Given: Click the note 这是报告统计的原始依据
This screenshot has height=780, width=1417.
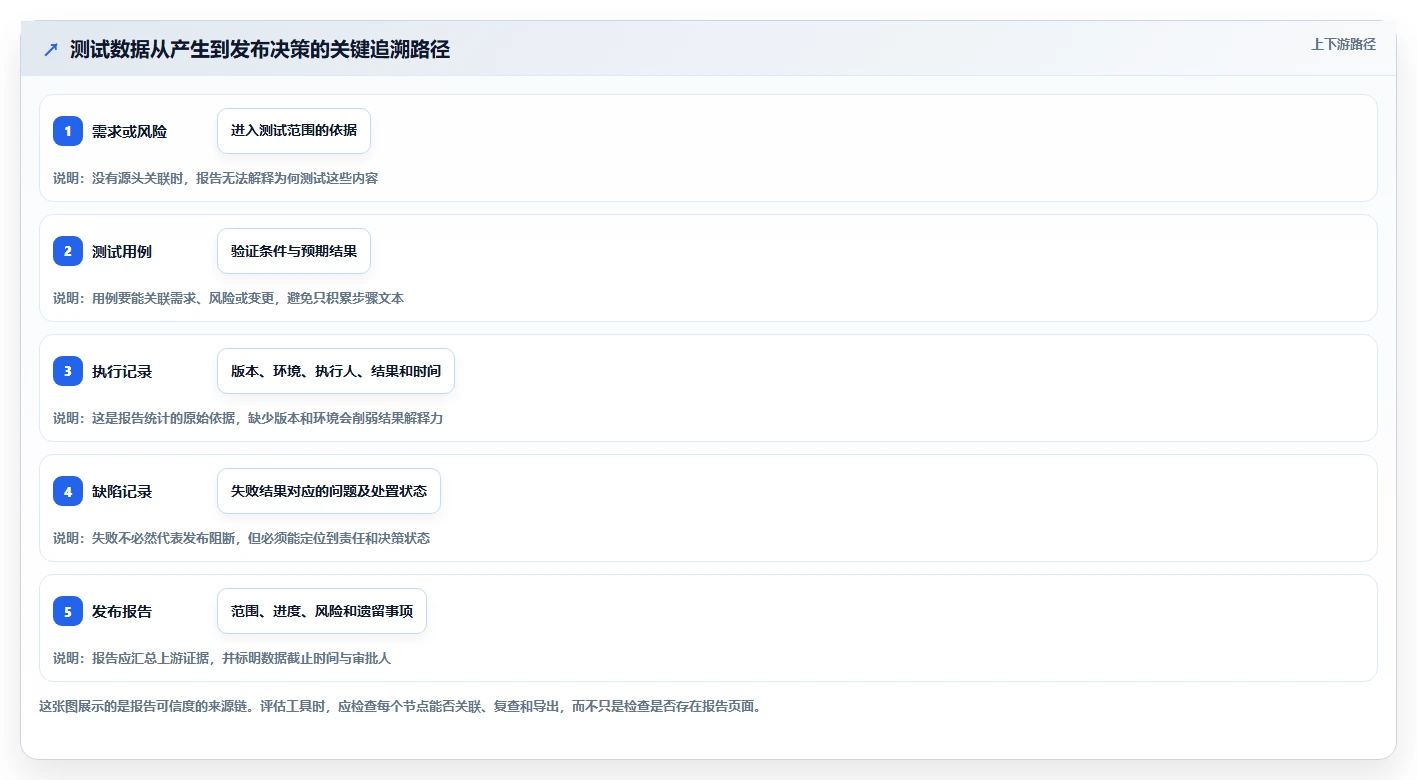Looking at the screenshot, I should (248, 418).
